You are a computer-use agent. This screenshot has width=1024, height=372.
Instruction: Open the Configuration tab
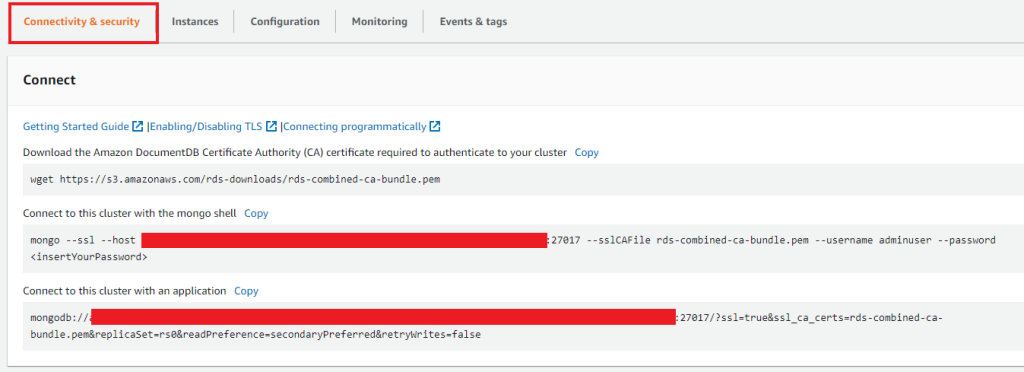(x=285, y=22)
